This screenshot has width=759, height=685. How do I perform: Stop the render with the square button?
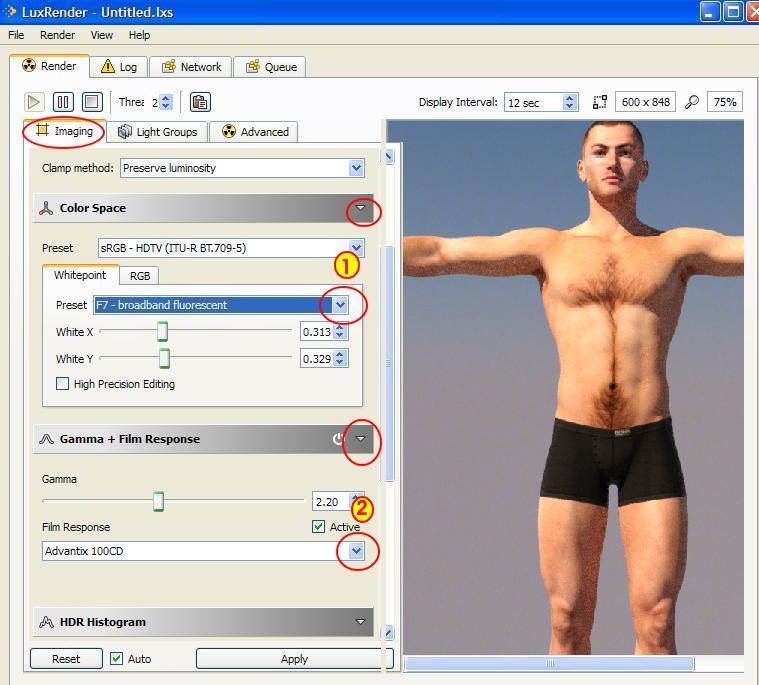tap(91, 102)
